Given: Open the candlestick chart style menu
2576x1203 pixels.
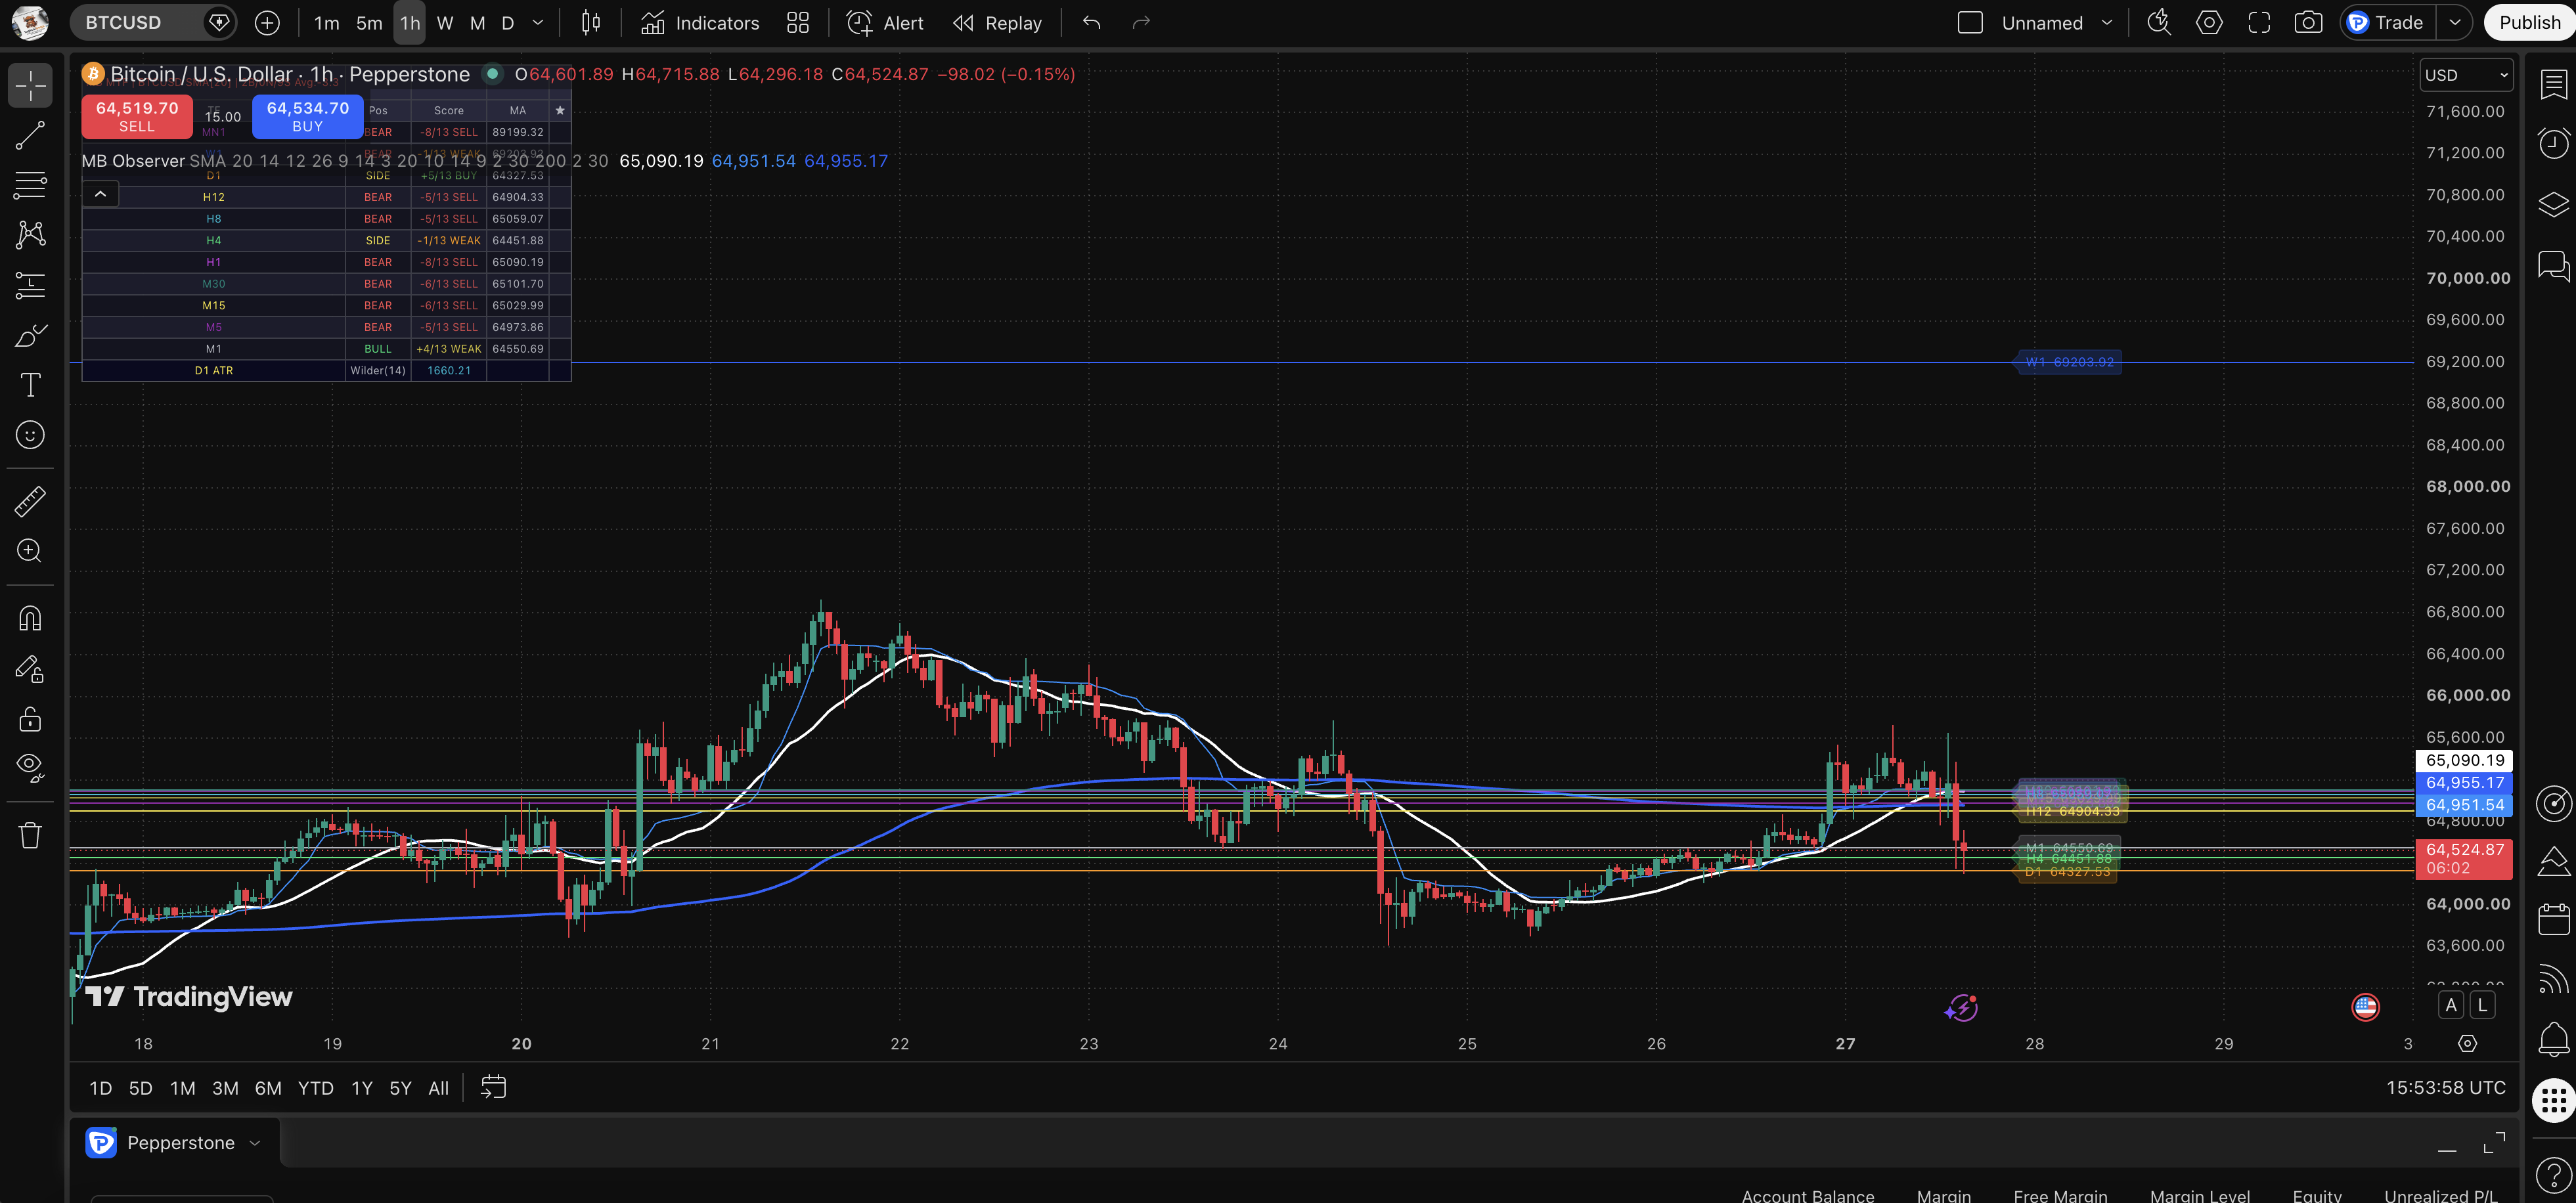Looking at the screenshot, I should tap(591, 23).
